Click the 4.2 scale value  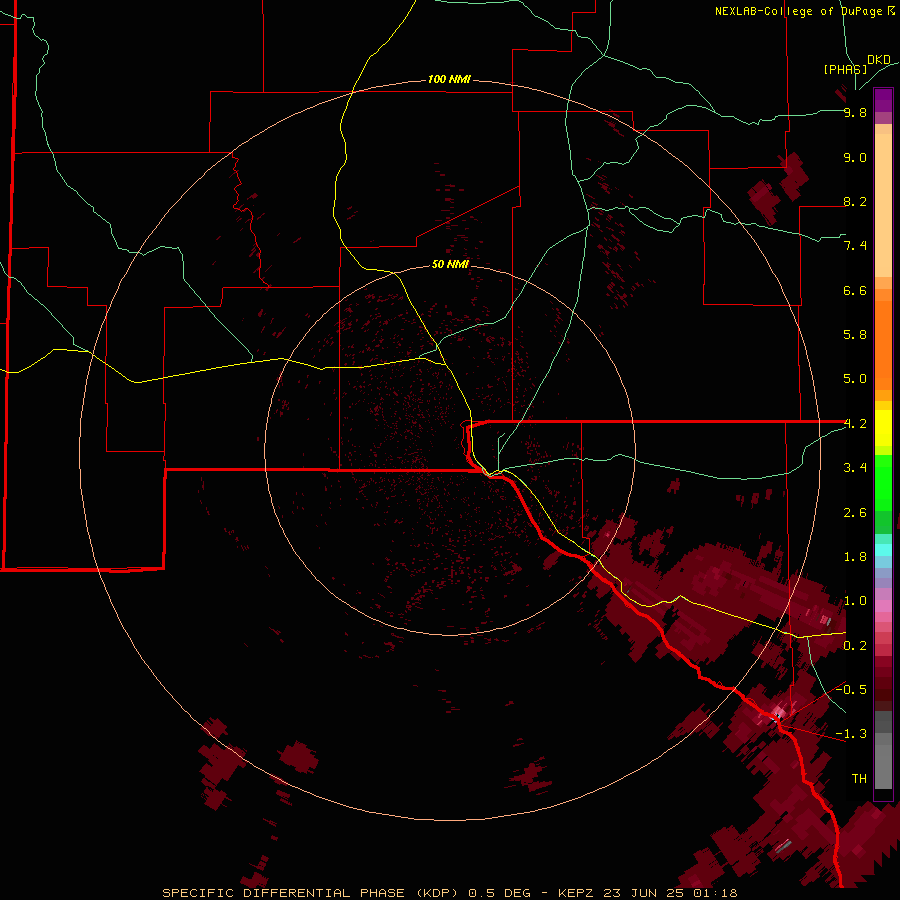tap(855, 424)
